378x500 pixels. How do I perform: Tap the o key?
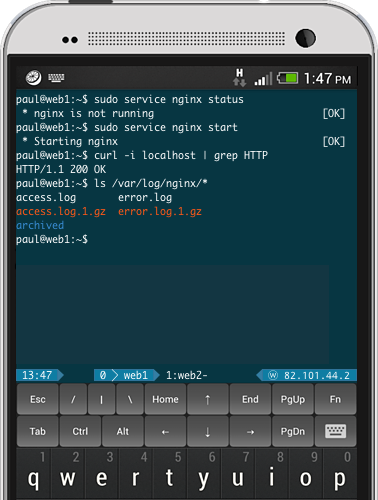(x=306, y=474)
